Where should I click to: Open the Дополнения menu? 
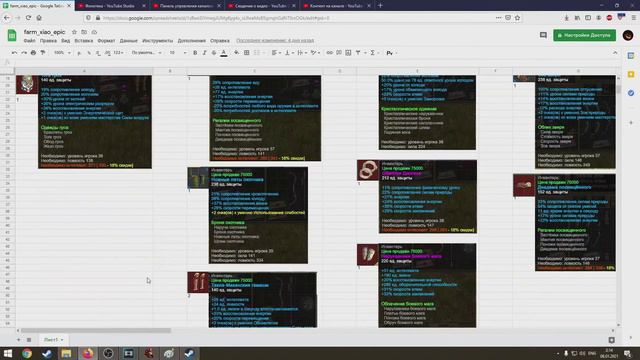(191, 41)
